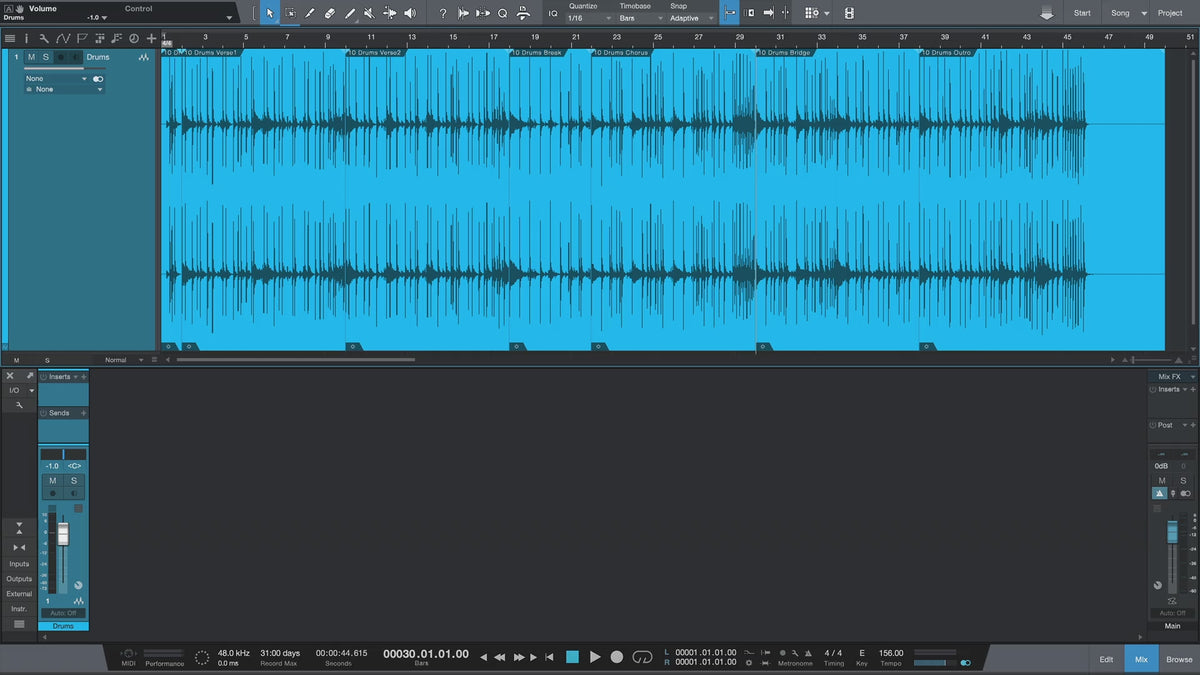Select the Arrow tool in toolbar
Viewport: 1200px width, 675px height.
(x=270, y=13)
